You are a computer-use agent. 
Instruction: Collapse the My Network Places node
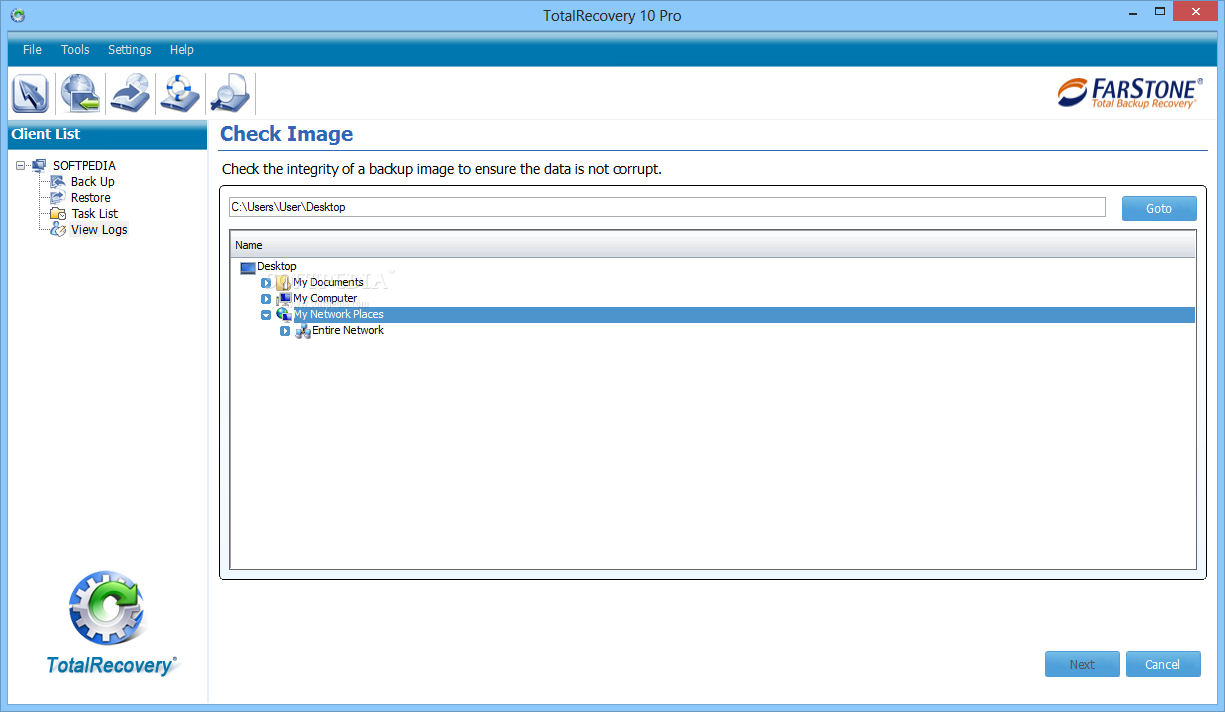tap(266, 315)
